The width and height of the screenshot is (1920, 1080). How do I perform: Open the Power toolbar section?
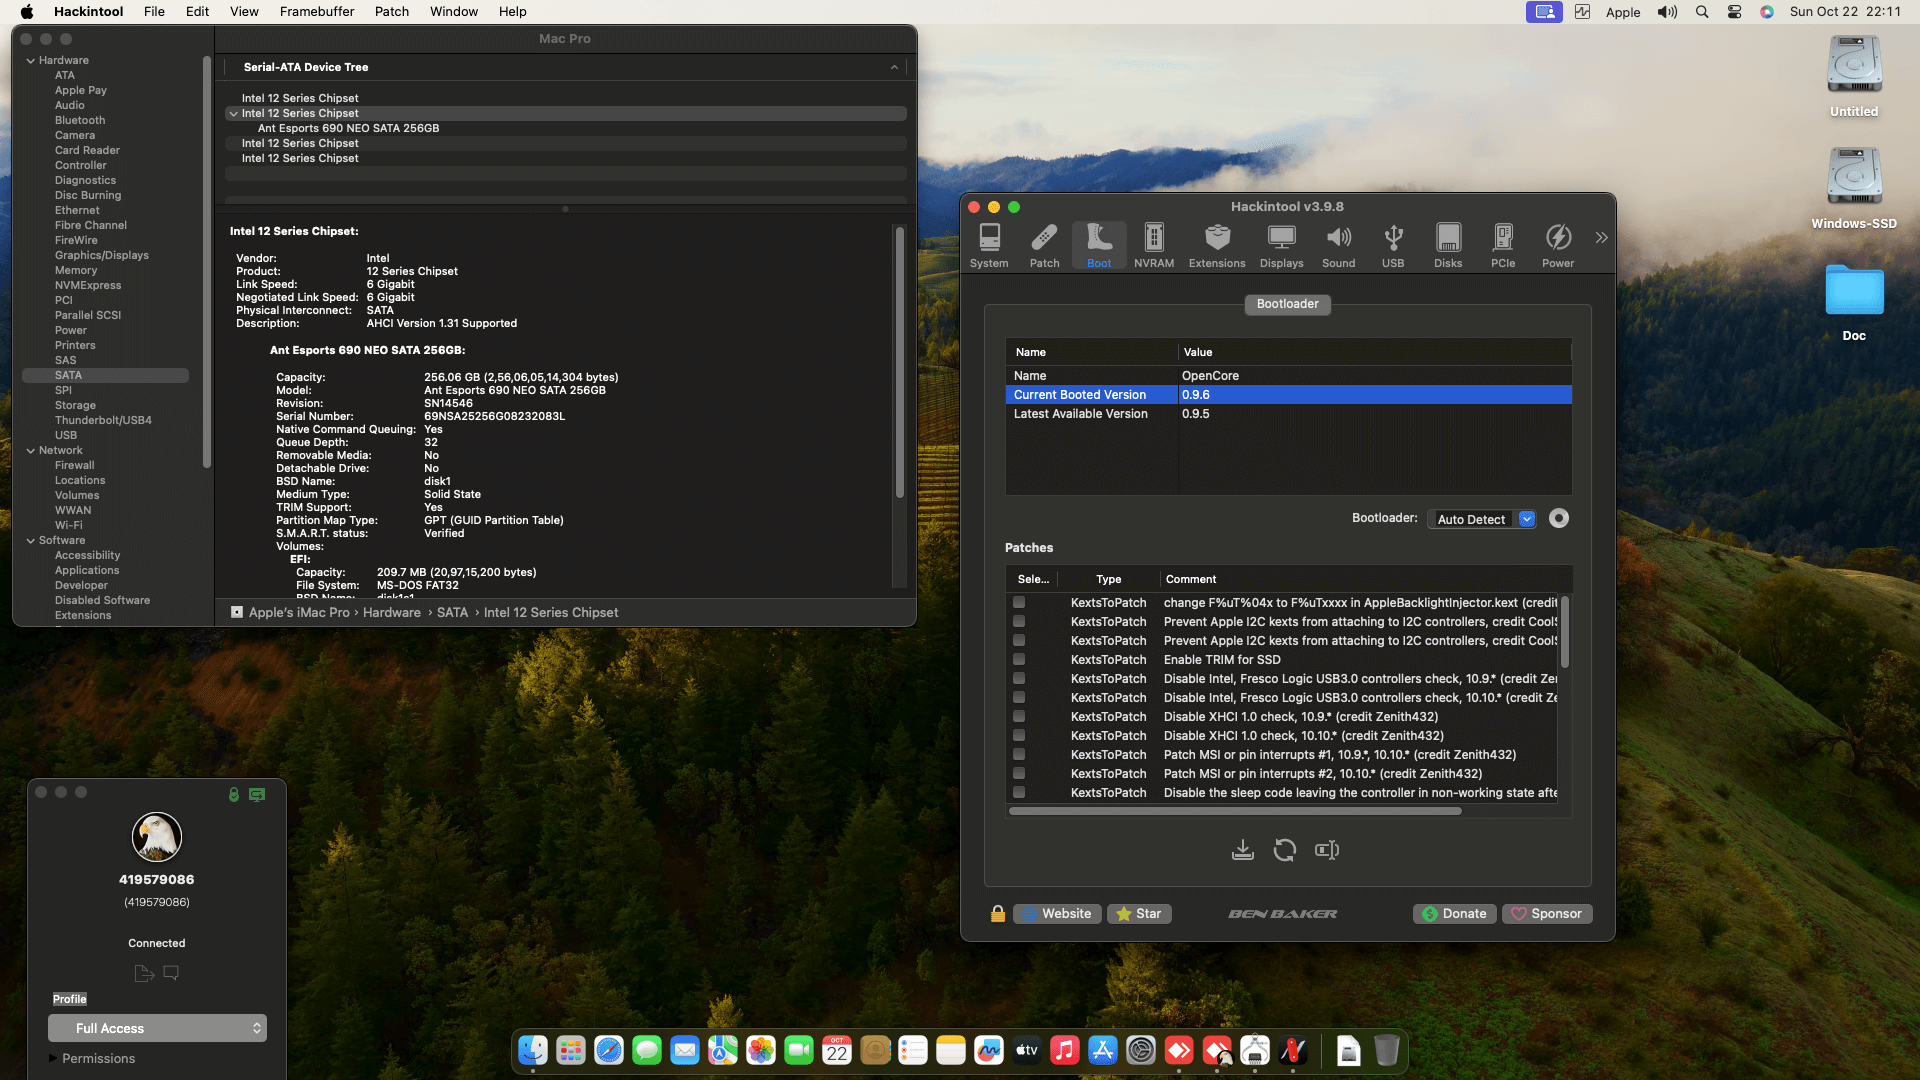[x=1557, y=245]
